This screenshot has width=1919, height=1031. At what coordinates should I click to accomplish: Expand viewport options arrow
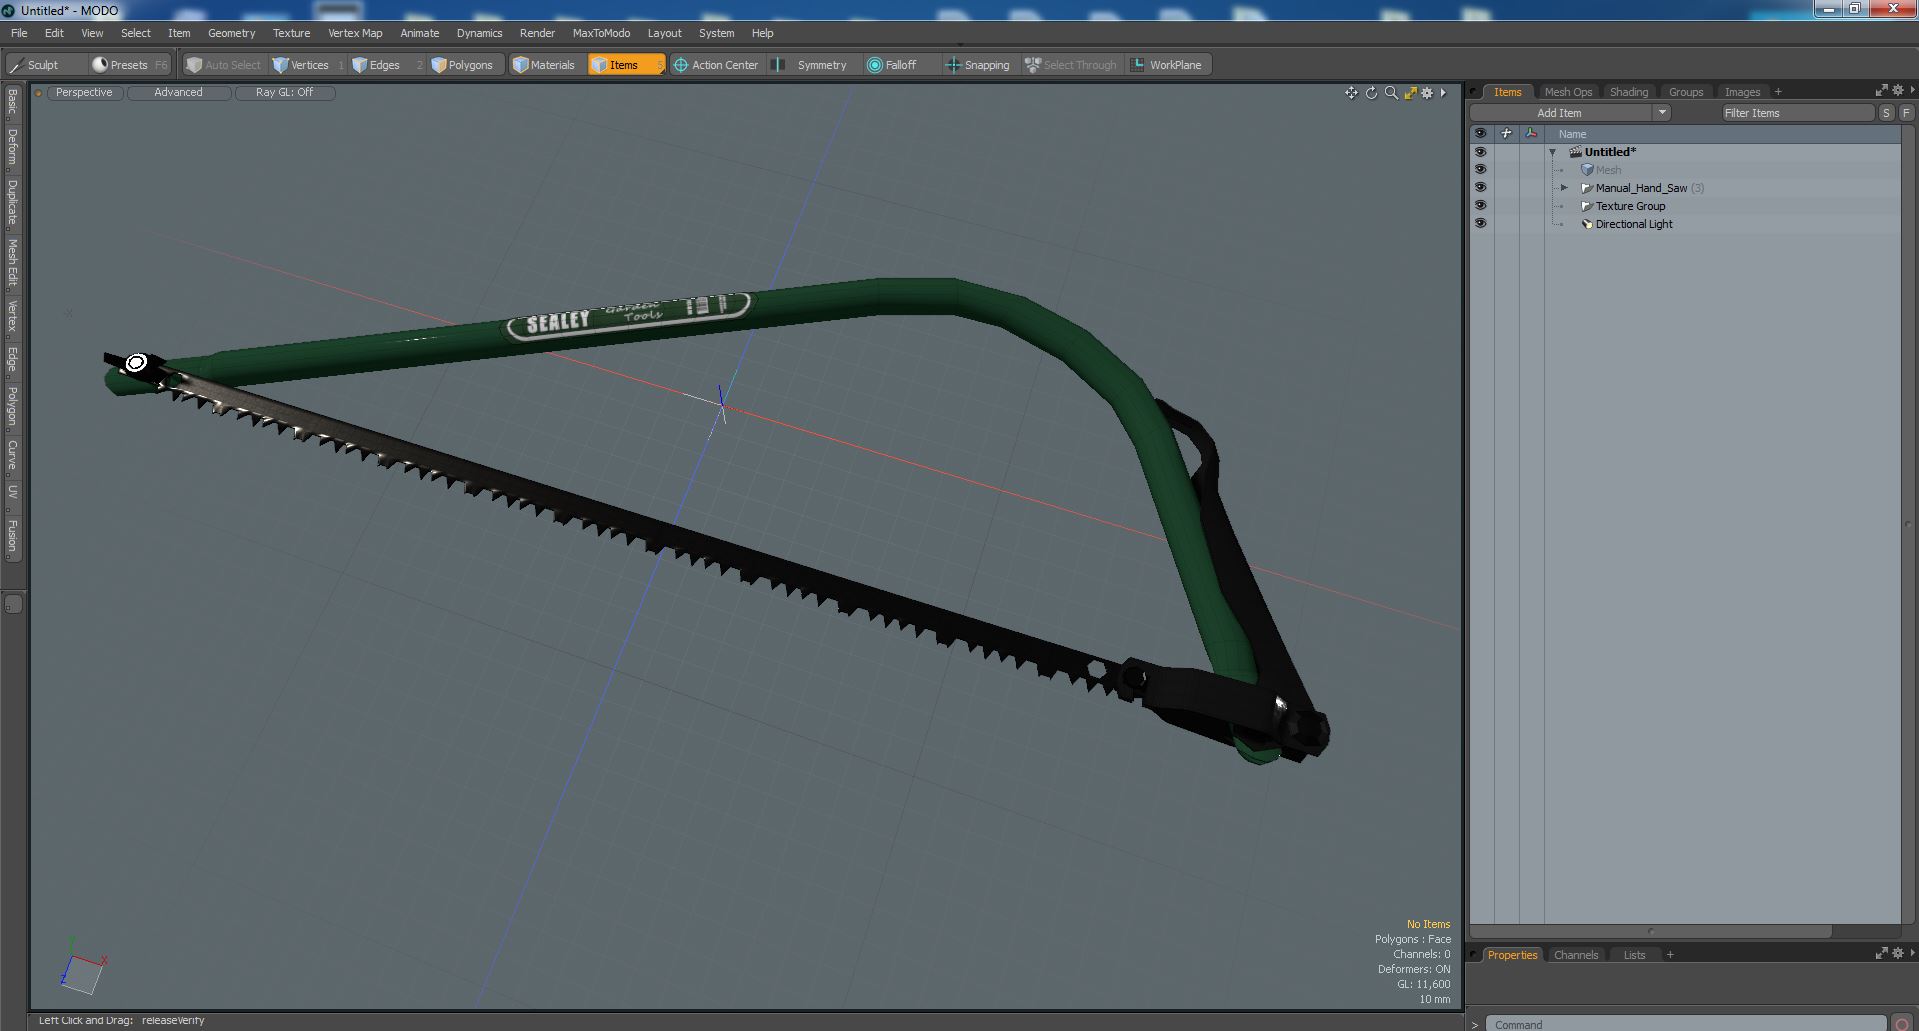pyautogui.click(x=1443, y=93)
